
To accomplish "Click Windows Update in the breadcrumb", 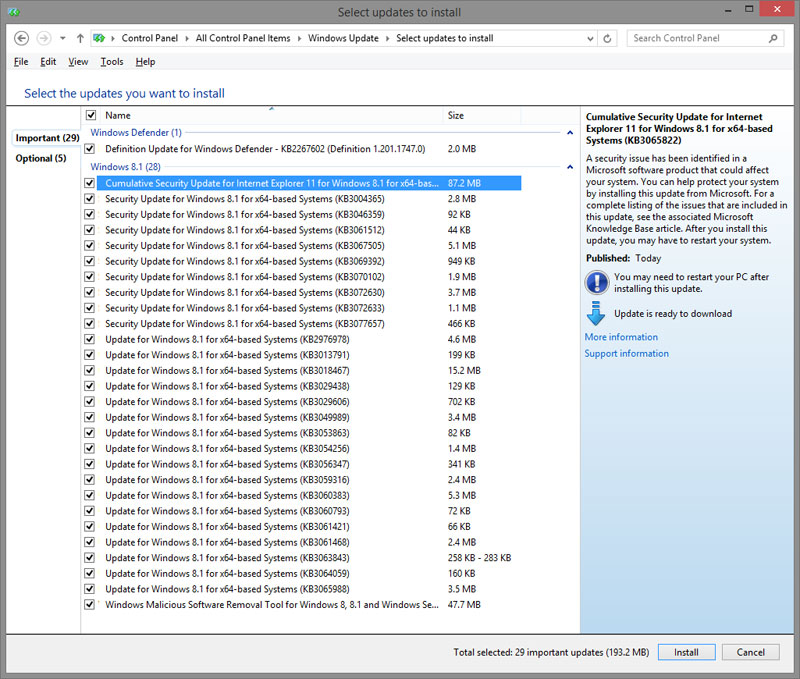I will pos(343,38).
